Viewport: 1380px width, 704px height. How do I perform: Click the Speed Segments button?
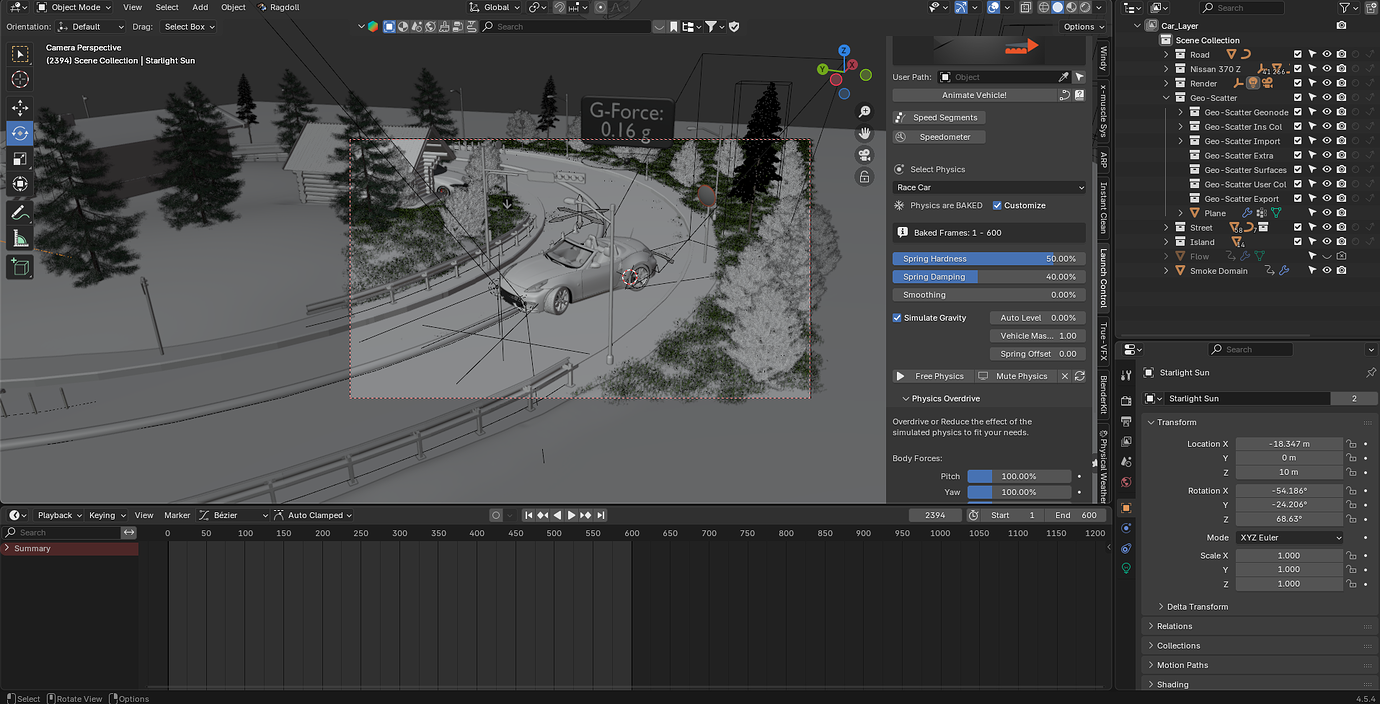[x=938, y=117]
